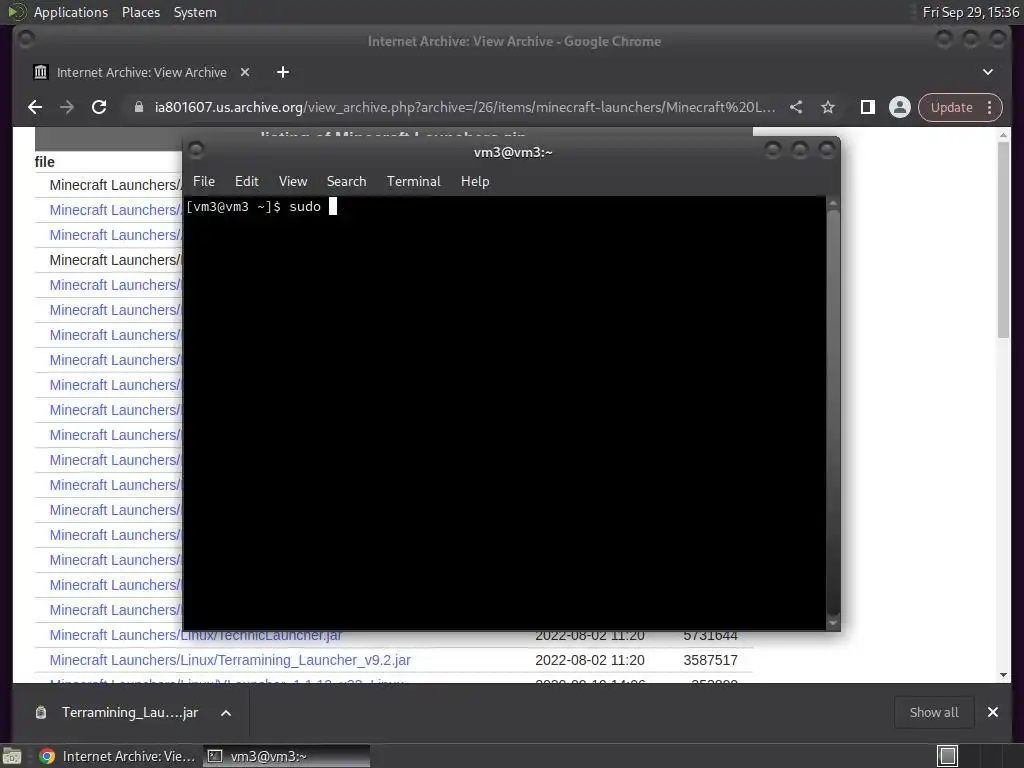
Task: Open terminal Search menu
Action: [346, 181]
